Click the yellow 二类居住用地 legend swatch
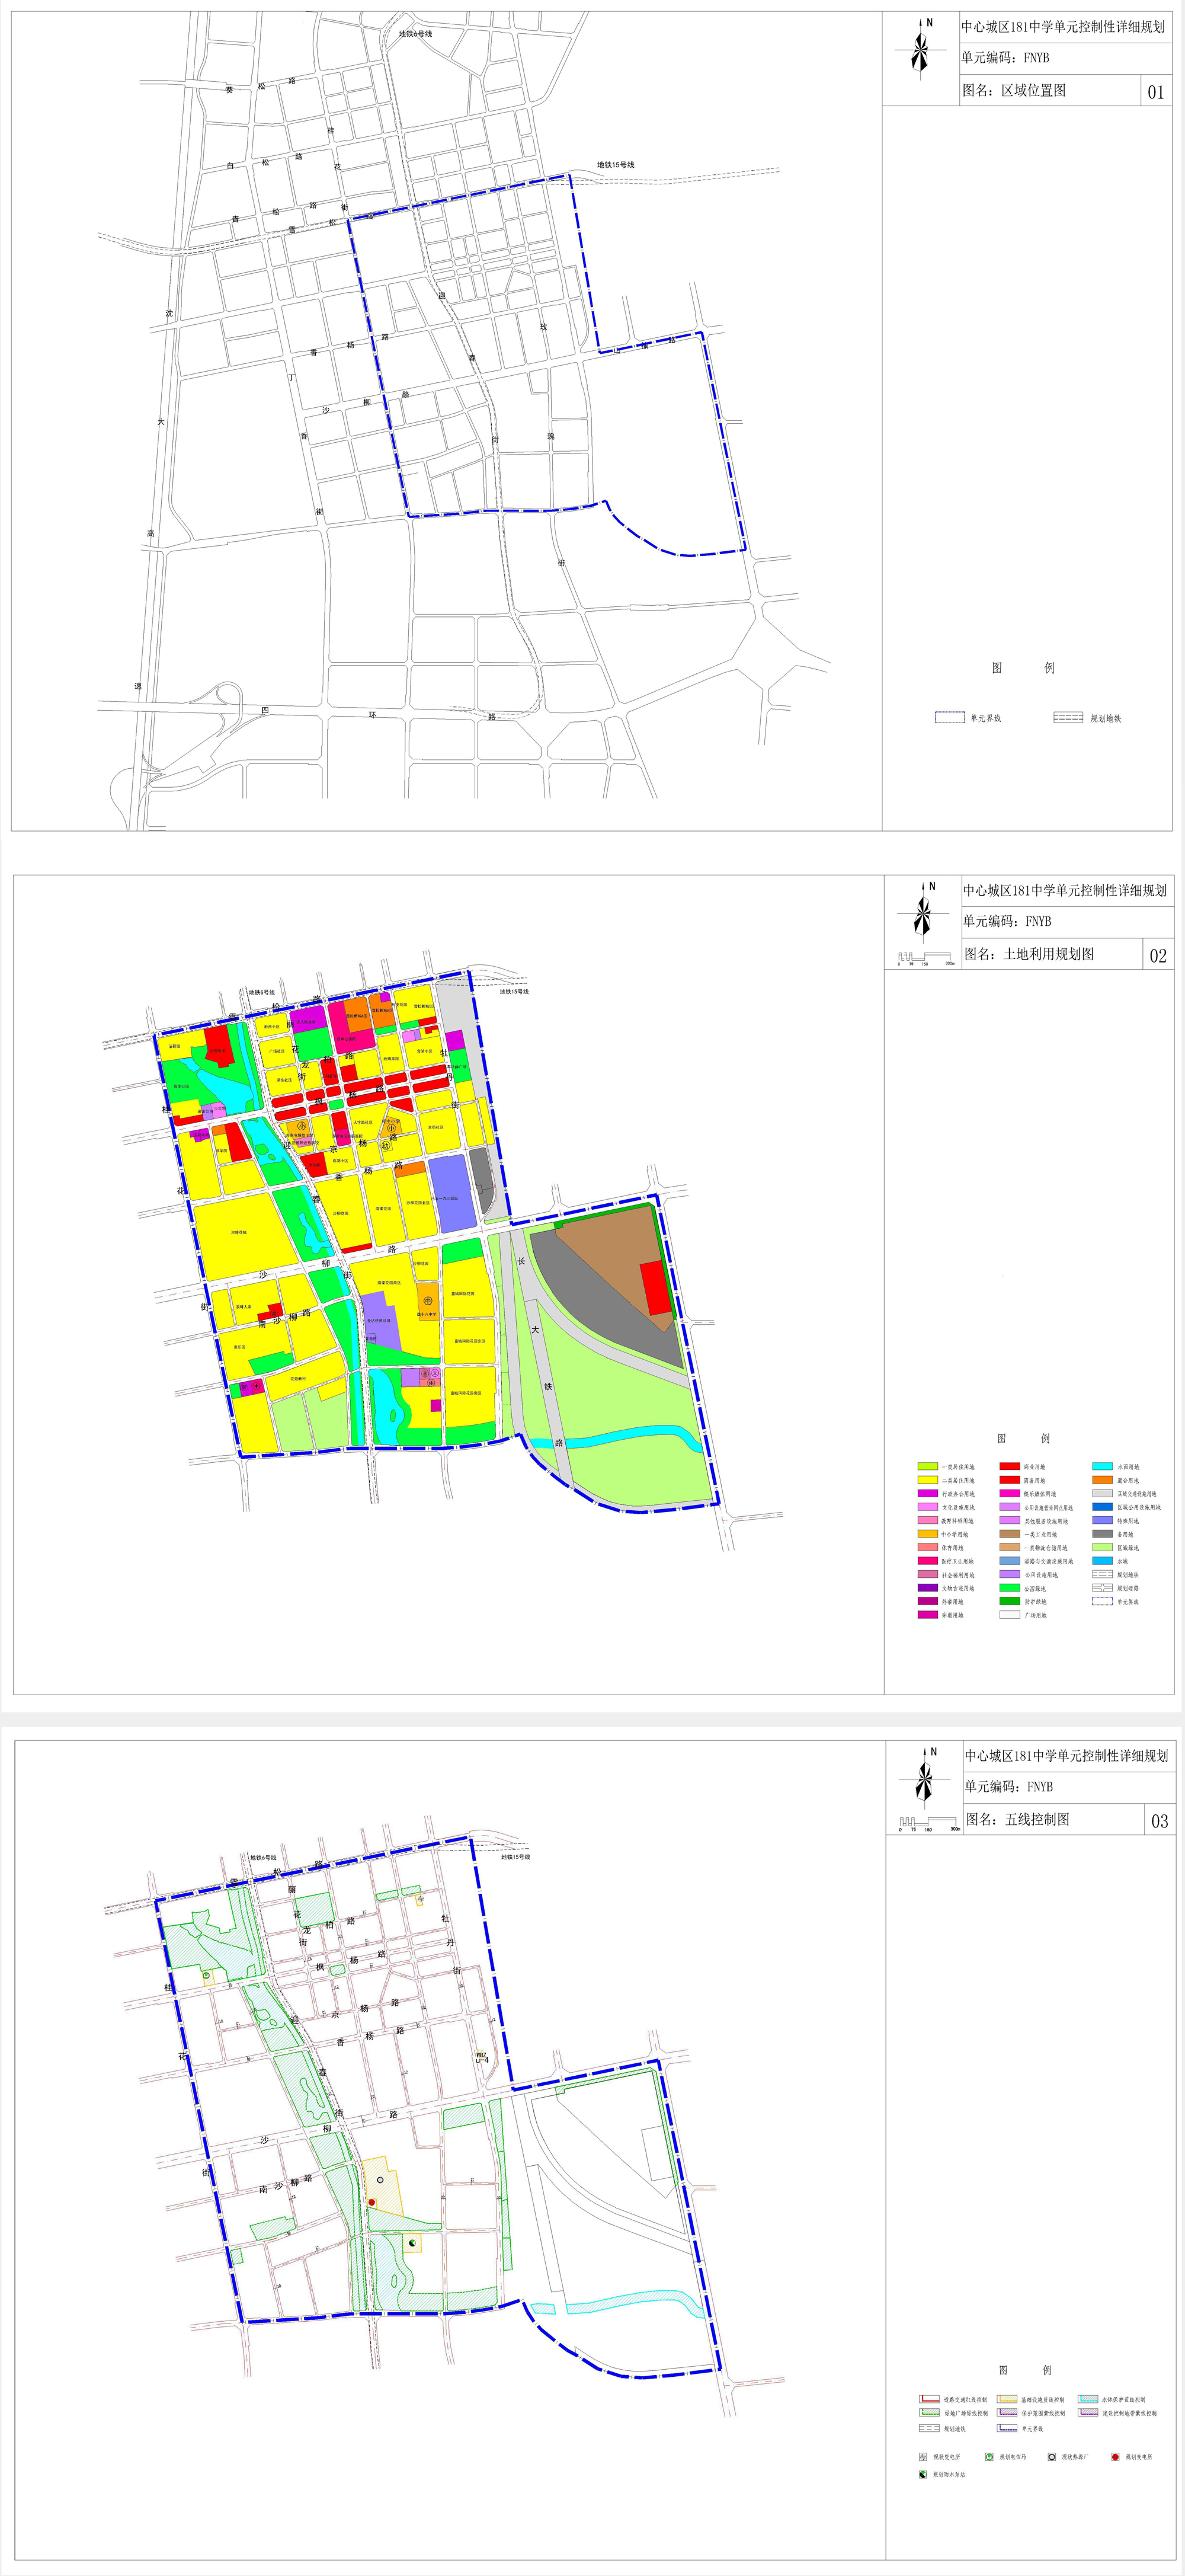This screenshot has height=2576, width=1185. [x=927, y=1479]
